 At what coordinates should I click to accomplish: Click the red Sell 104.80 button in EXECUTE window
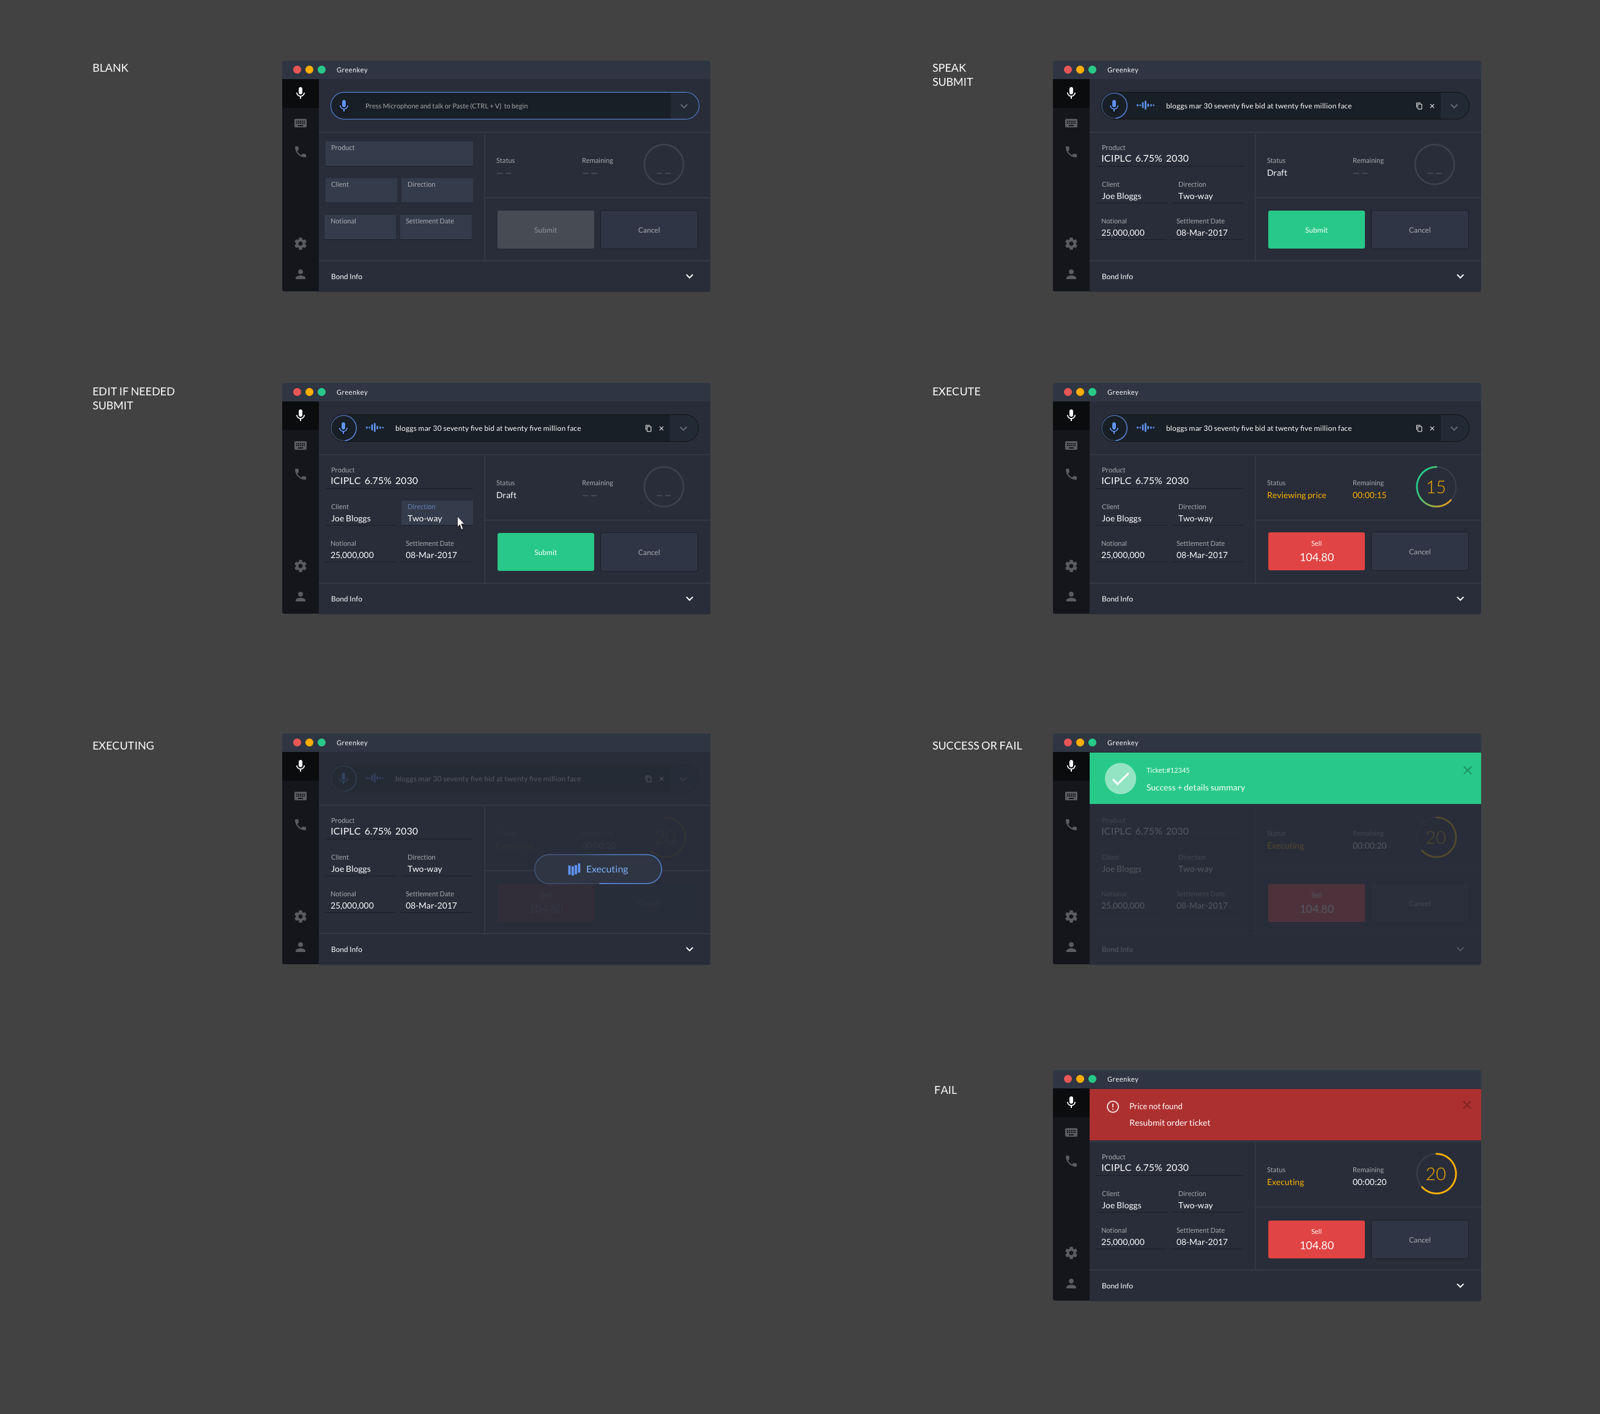point(1316,552)
